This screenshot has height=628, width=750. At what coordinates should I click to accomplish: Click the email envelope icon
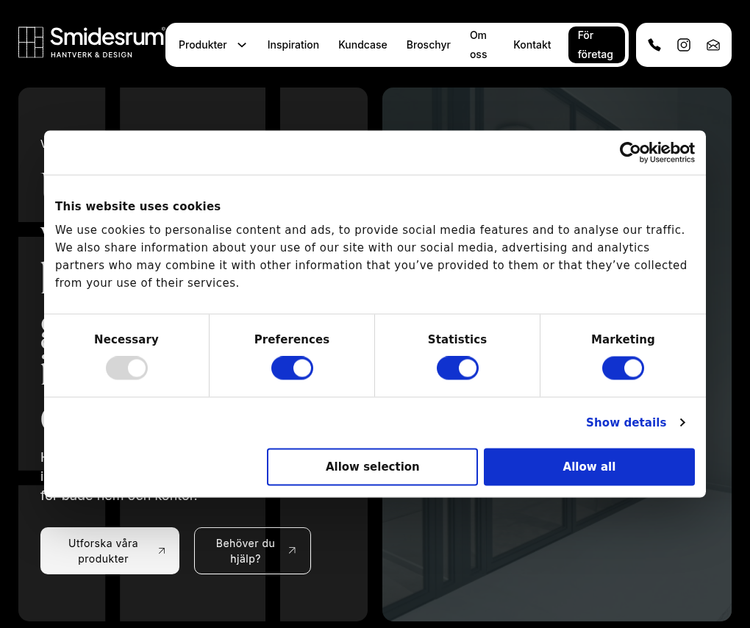point(713,45)
